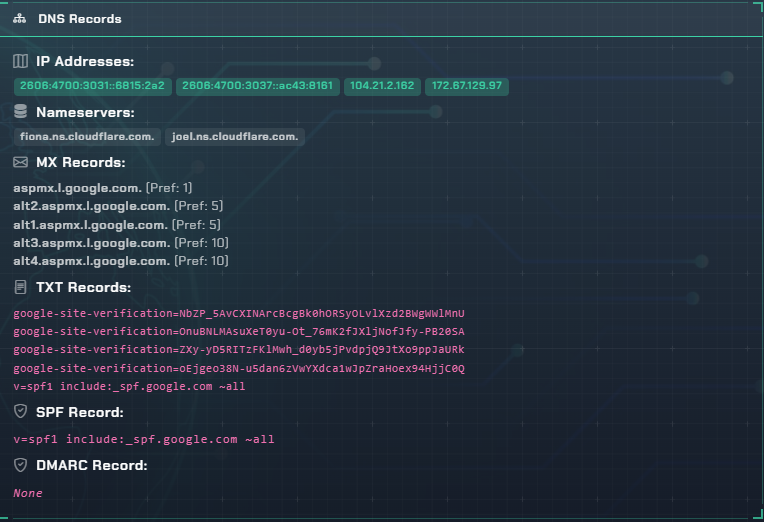Click the TXT Records document icon
Screen dimensions: 764x522
(21, 288)
